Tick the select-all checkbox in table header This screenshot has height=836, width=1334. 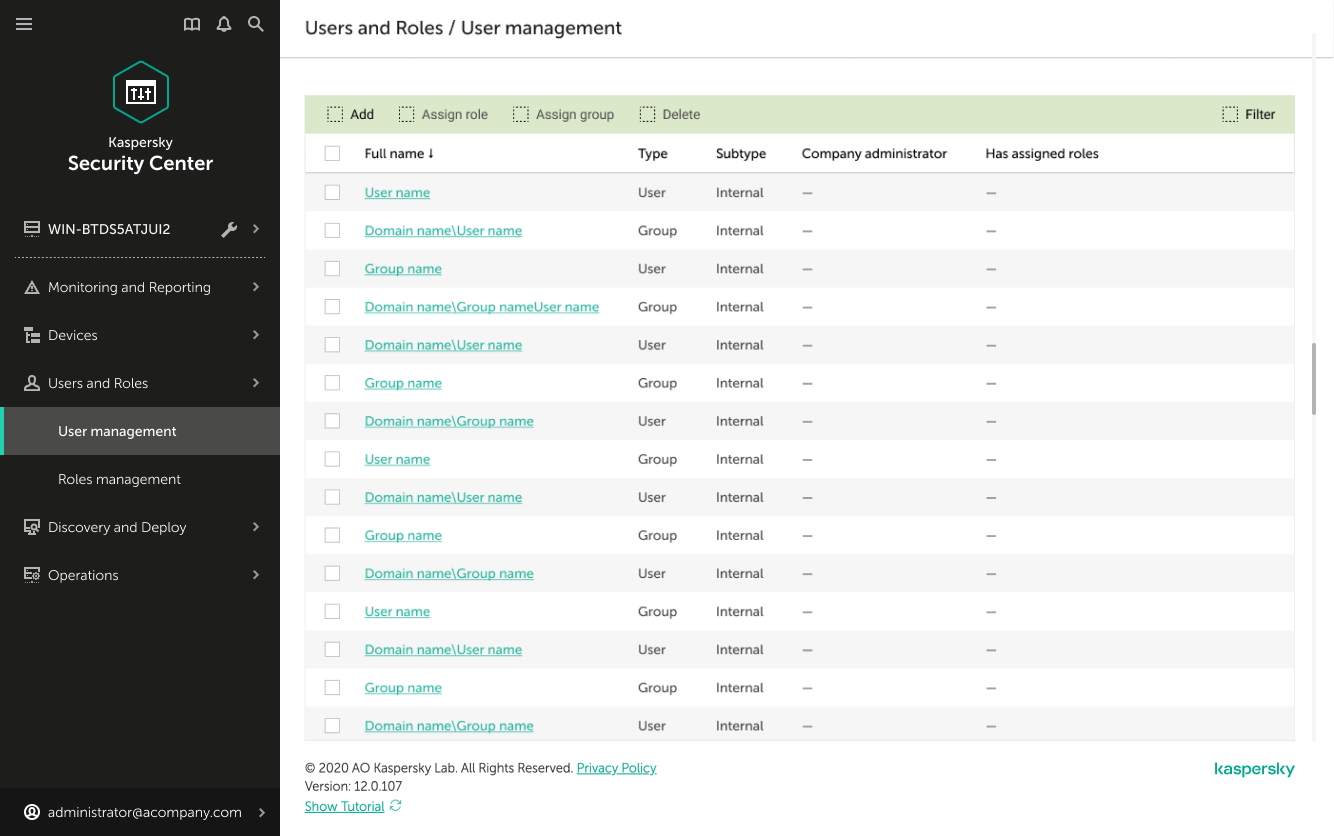[x=333, y=154]
